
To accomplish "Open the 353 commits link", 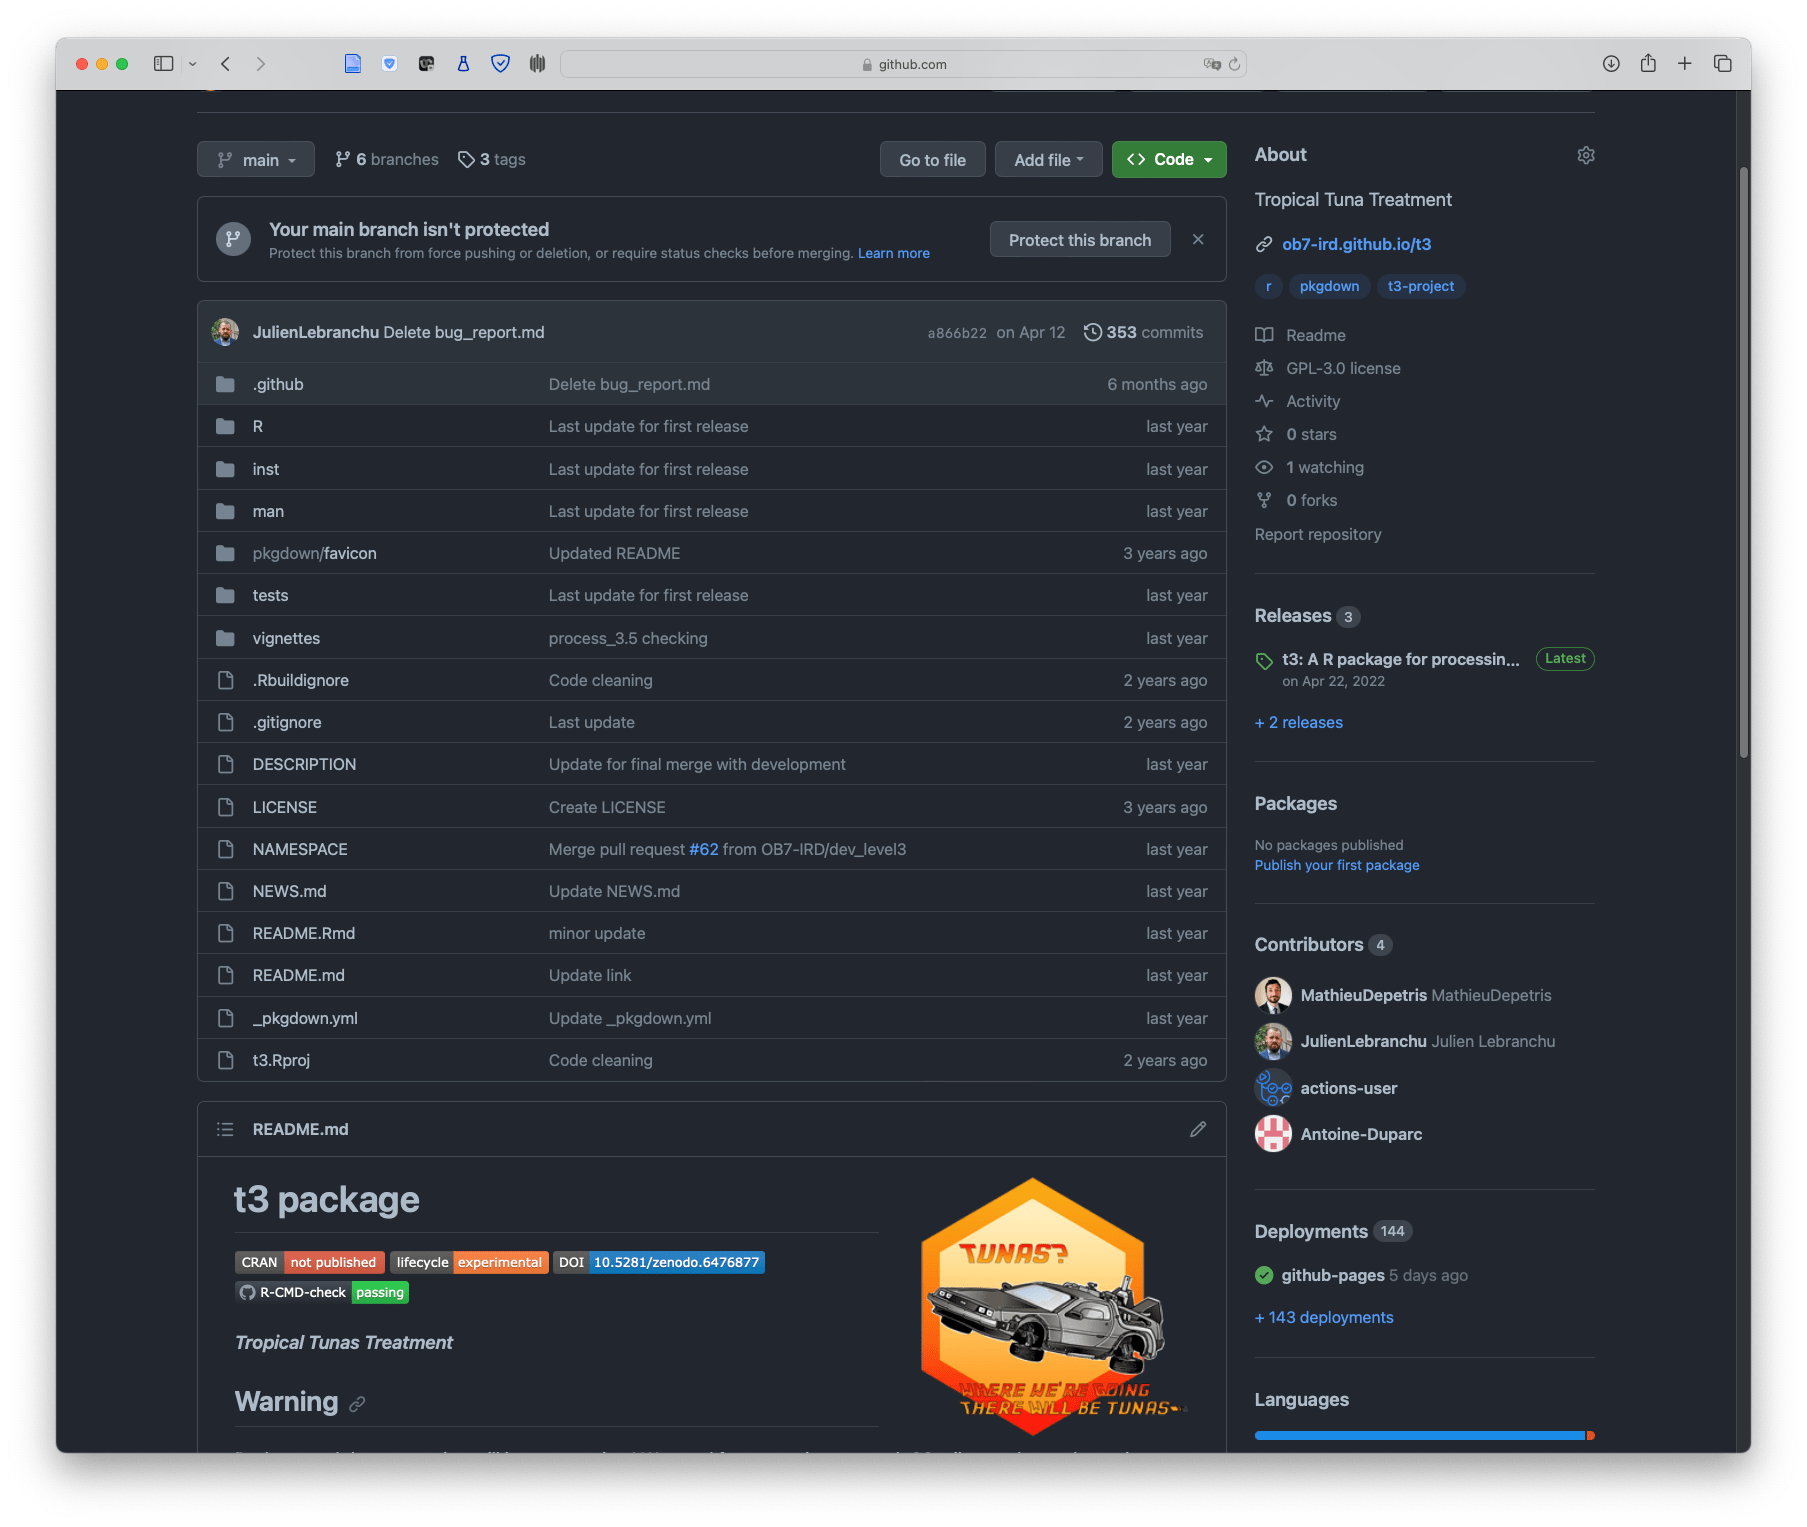I will pyautogui.click(x=1144, y=332).
